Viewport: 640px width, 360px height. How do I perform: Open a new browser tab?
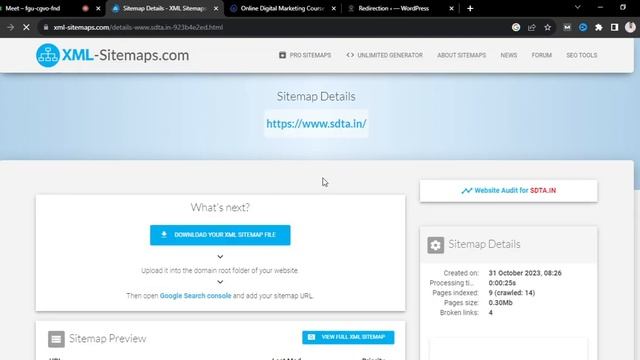[470, 8]
